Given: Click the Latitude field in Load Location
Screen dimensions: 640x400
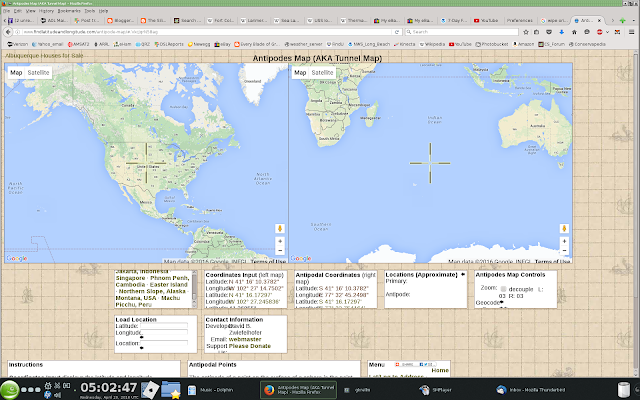Looking at the screenshot, I should 164,326.
